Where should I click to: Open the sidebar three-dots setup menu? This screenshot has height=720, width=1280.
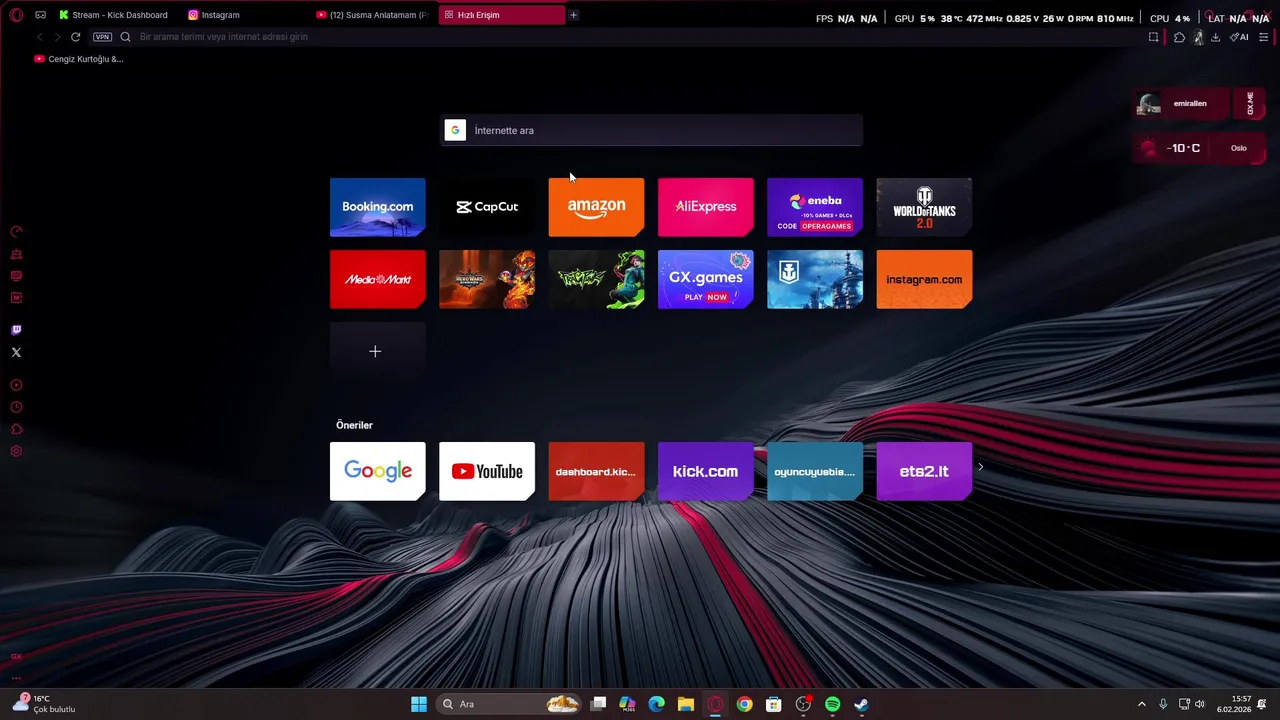point(16,678)
